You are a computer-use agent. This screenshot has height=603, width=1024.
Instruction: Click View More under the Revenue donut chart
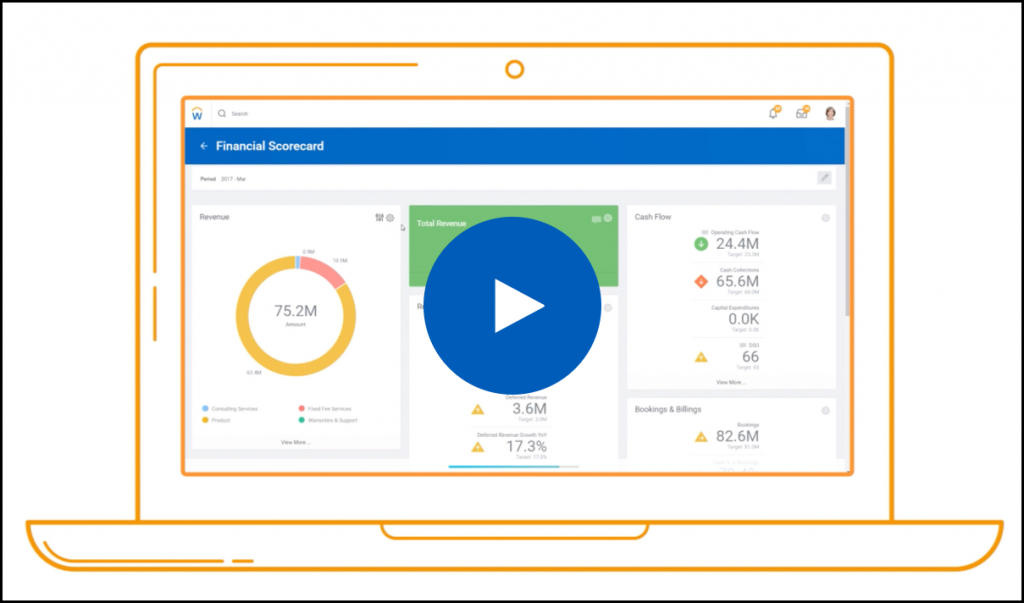[295, 442]
